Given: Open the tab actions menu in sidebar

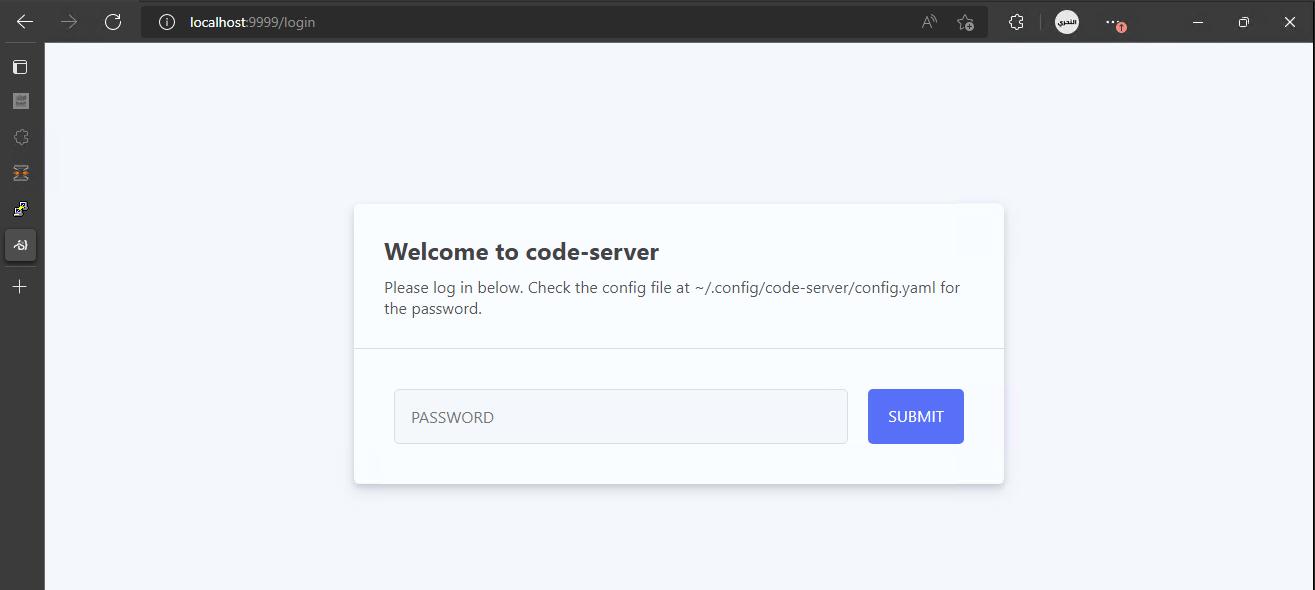Looking at the screenshot, I should coord(20,67).
